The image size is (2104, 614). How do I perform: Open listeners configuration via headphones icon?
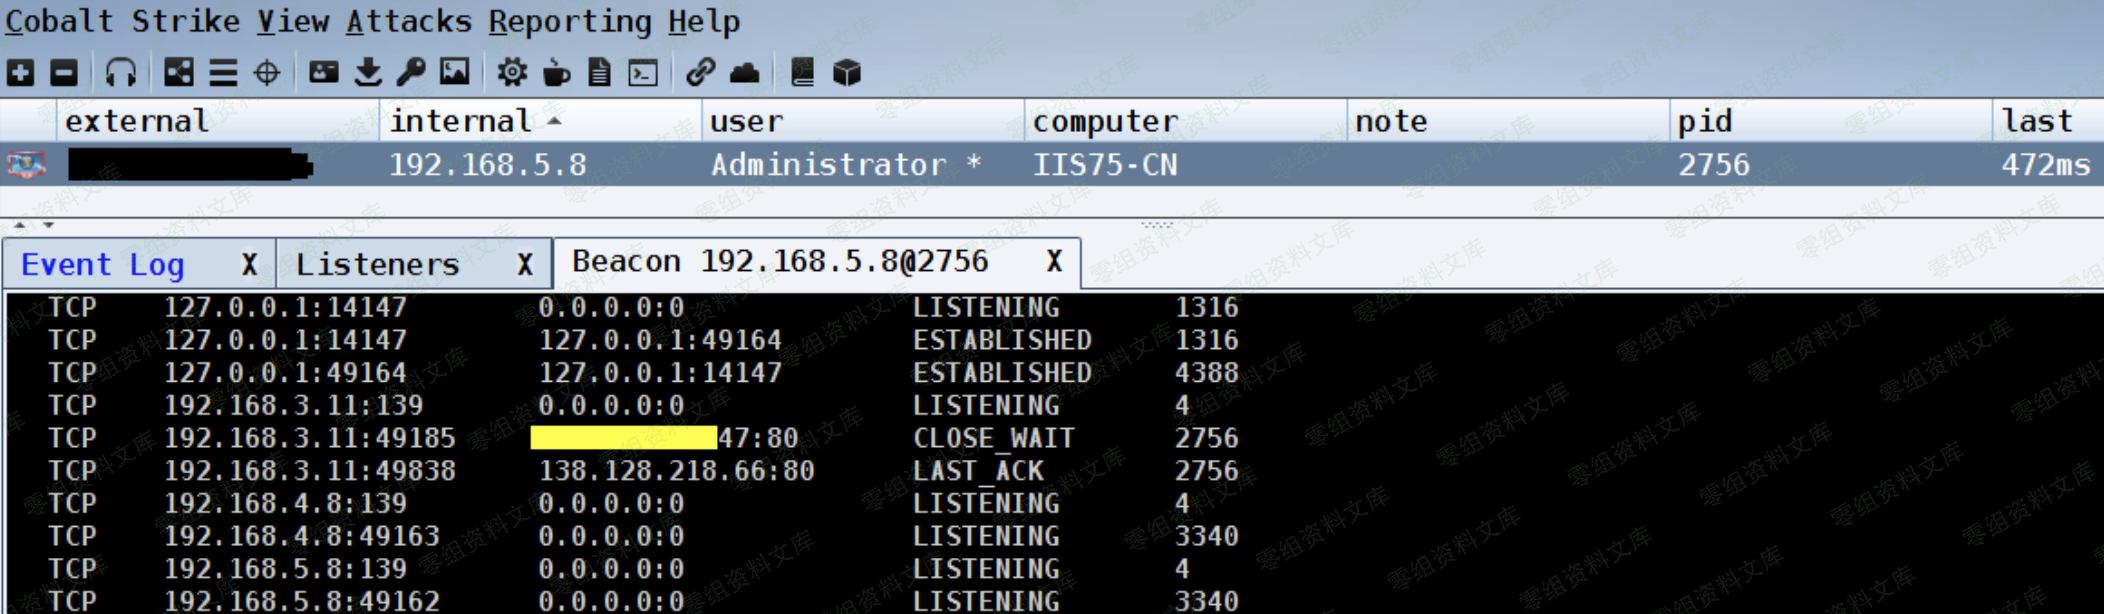121,72
